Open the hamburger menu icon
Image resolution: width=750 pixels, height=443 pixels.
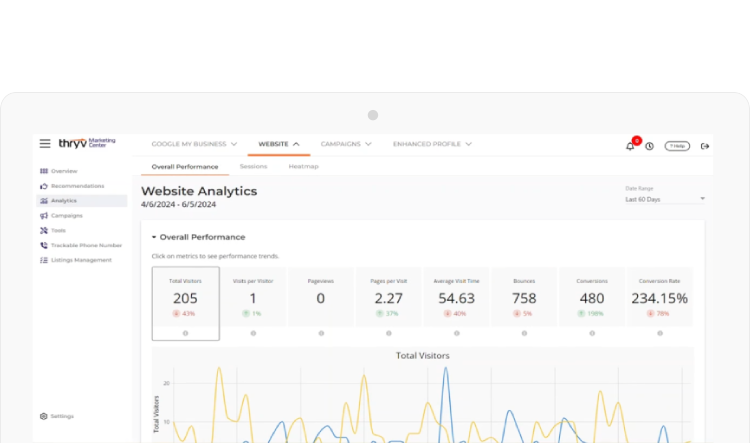pyautogui.click(x=45, y=144)
